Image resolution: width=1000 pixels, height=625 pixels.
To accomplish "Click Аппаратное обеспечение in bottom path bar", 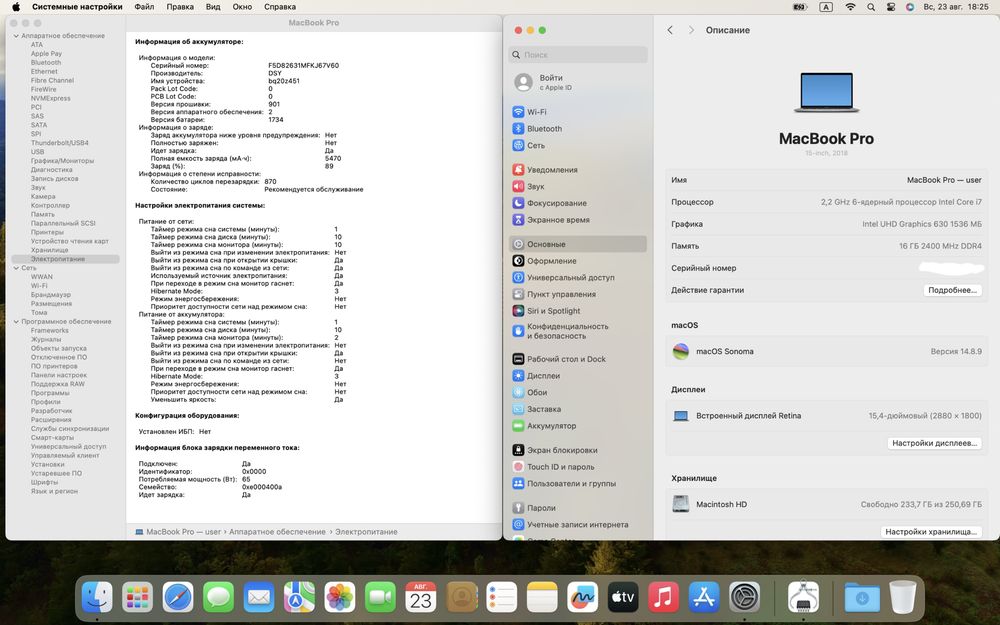I will pos(277,531).
